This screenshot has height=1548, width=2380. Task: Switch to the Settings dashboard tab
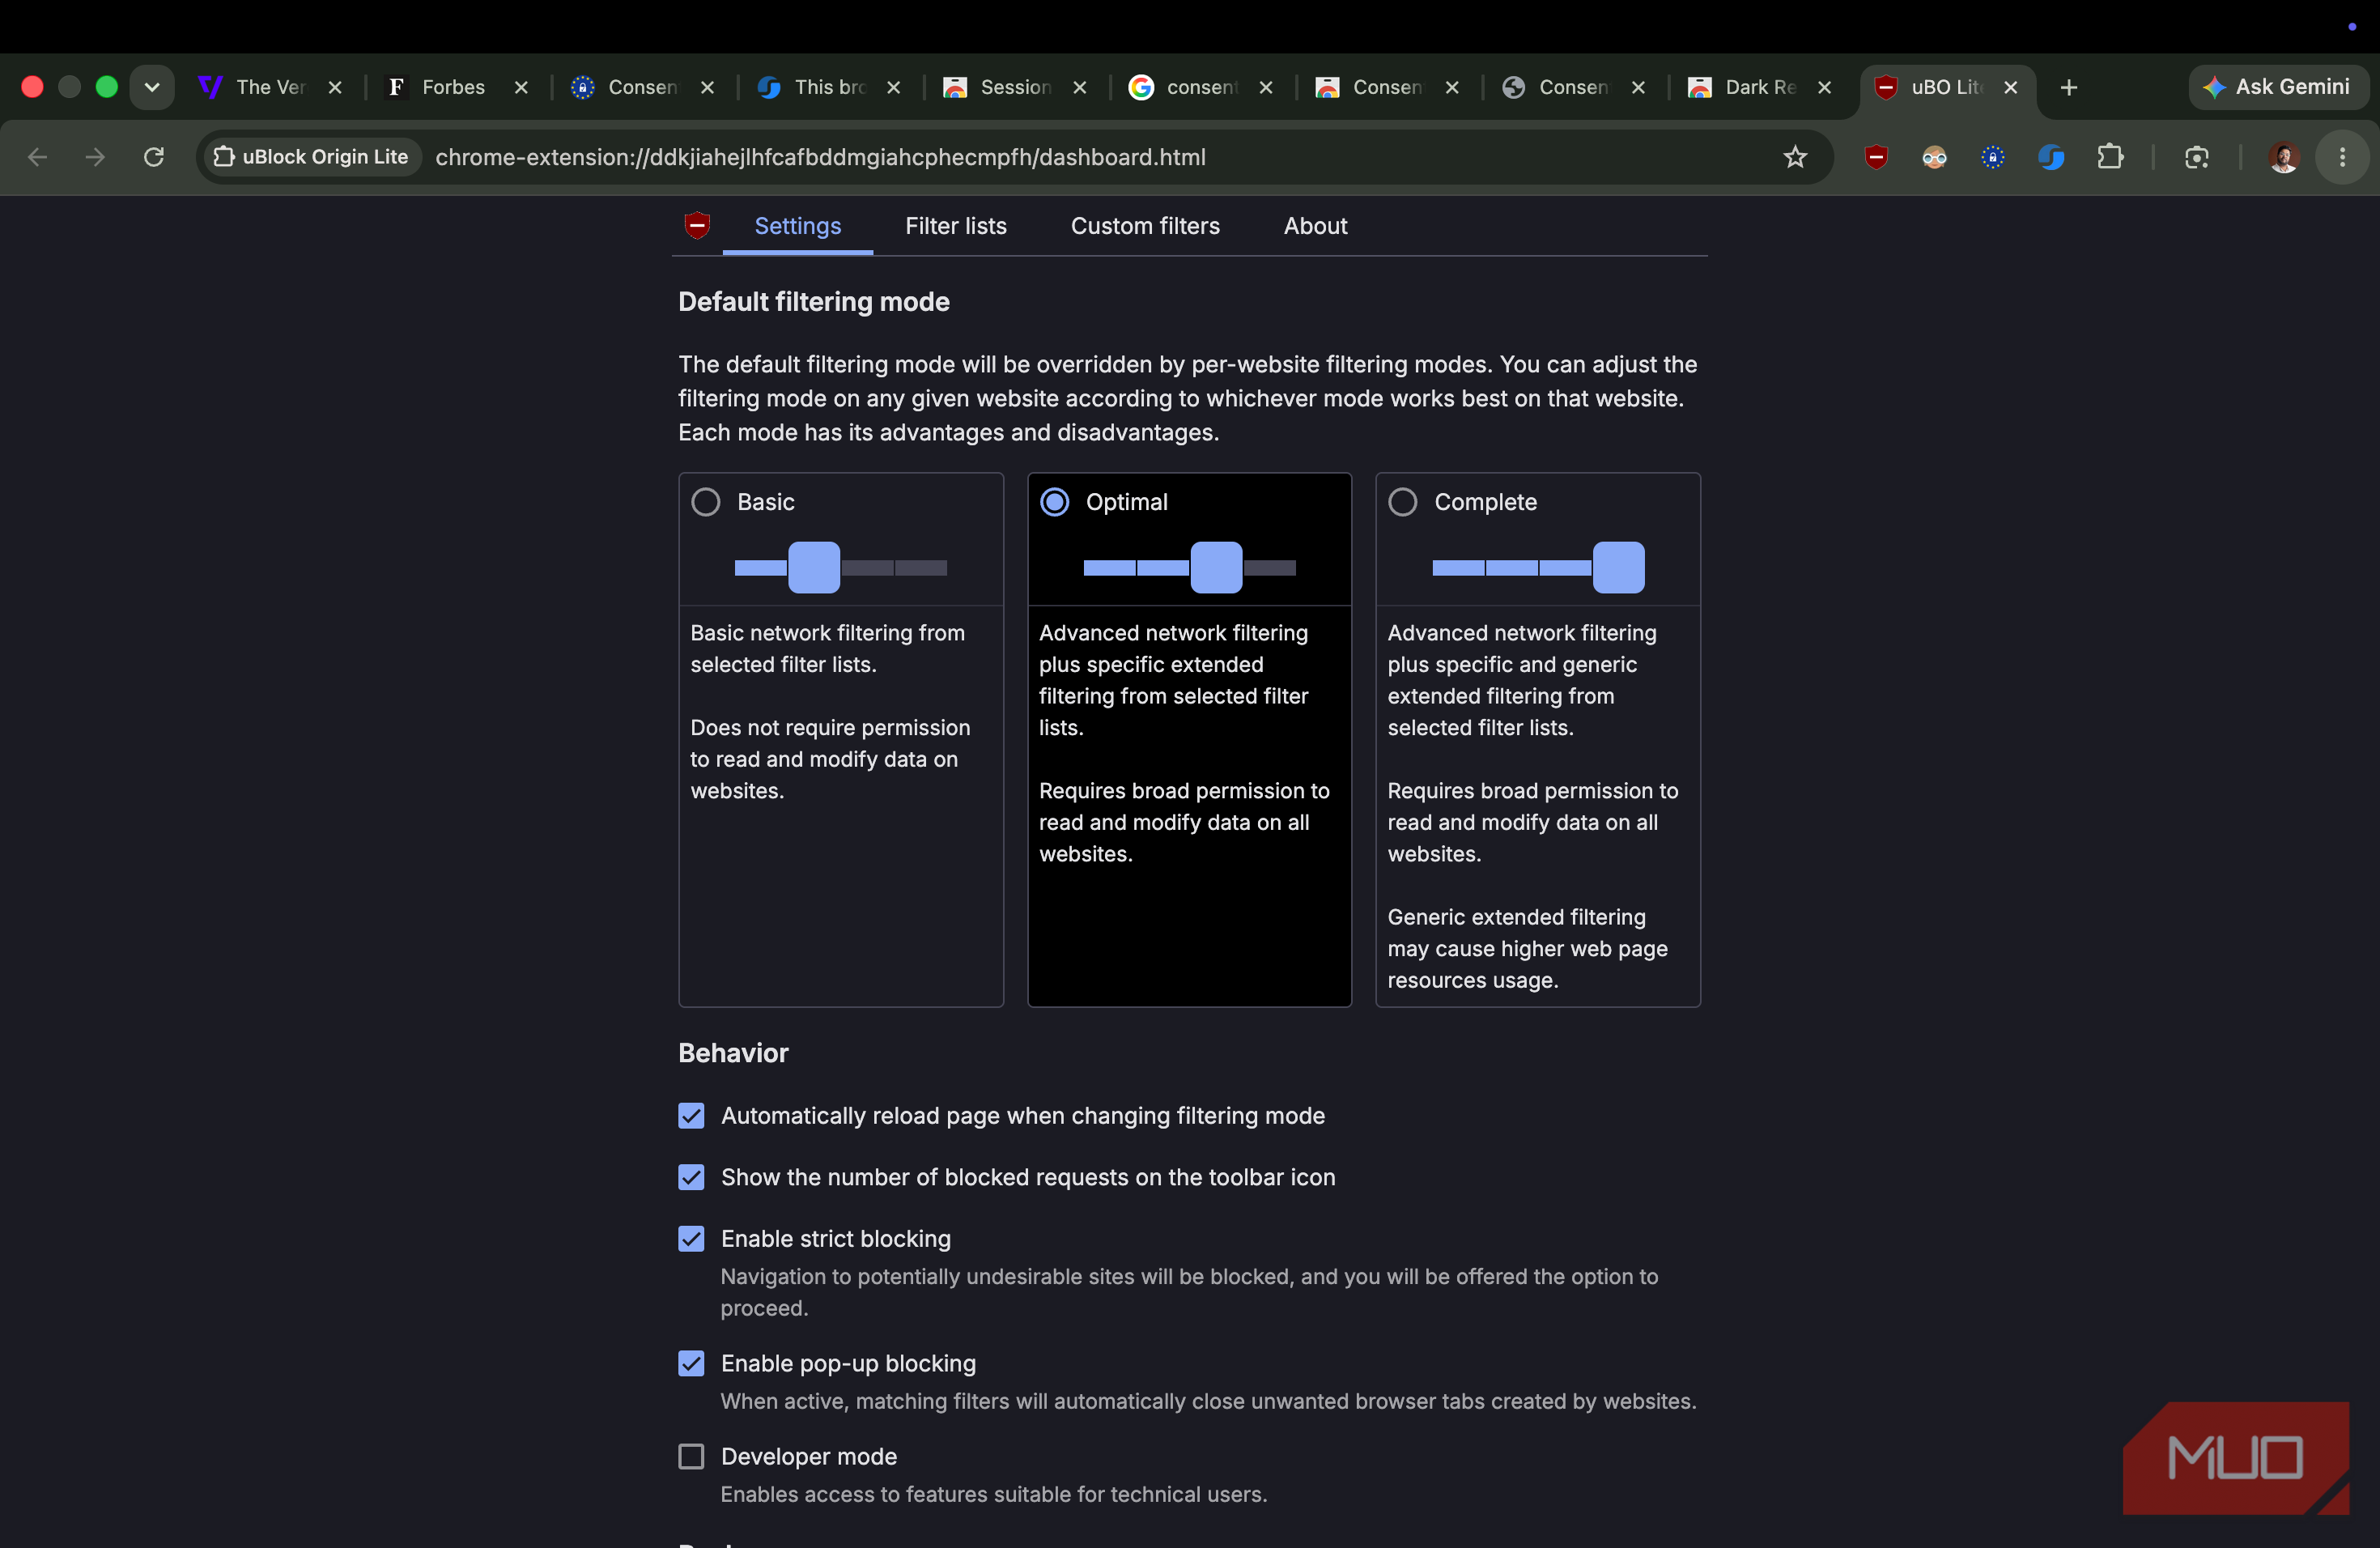(797, 226)
